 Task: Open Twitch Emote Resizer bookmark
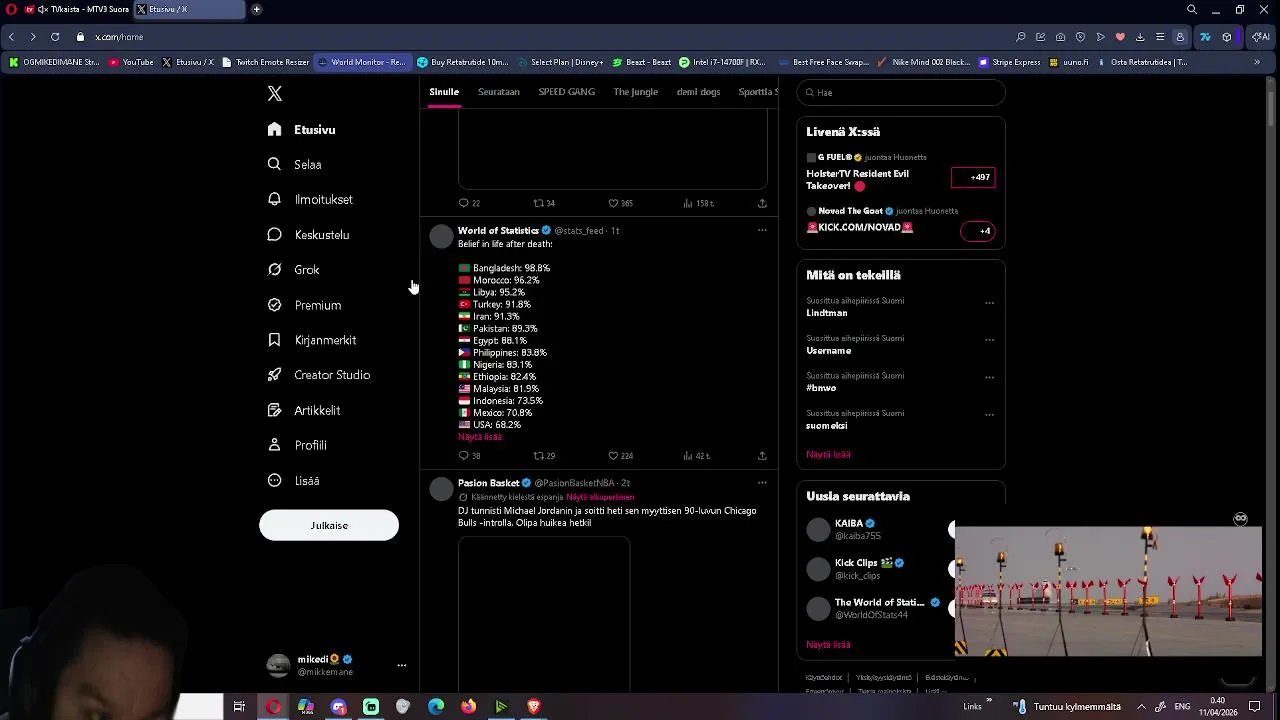pyautogui.click(x=265, y=62)
